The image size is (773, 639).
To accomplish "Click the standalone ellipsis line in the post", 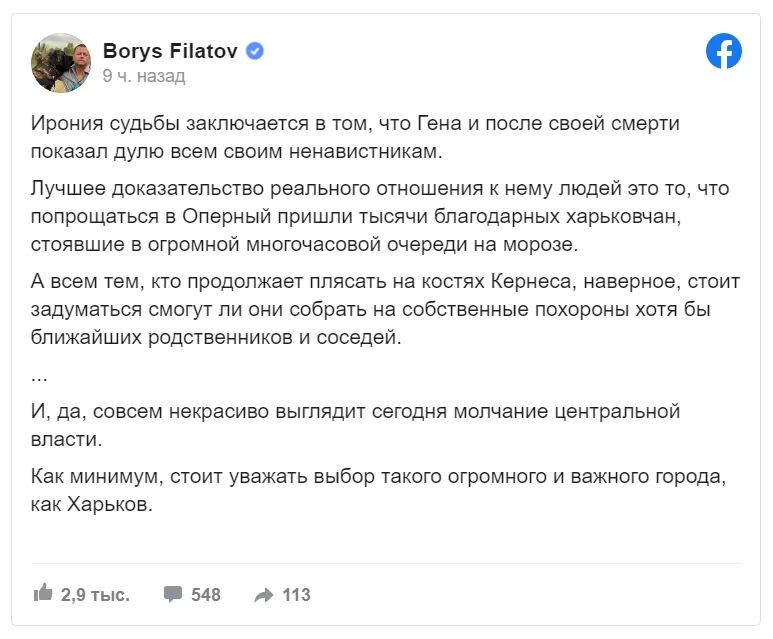I will (x=40, y=376).
